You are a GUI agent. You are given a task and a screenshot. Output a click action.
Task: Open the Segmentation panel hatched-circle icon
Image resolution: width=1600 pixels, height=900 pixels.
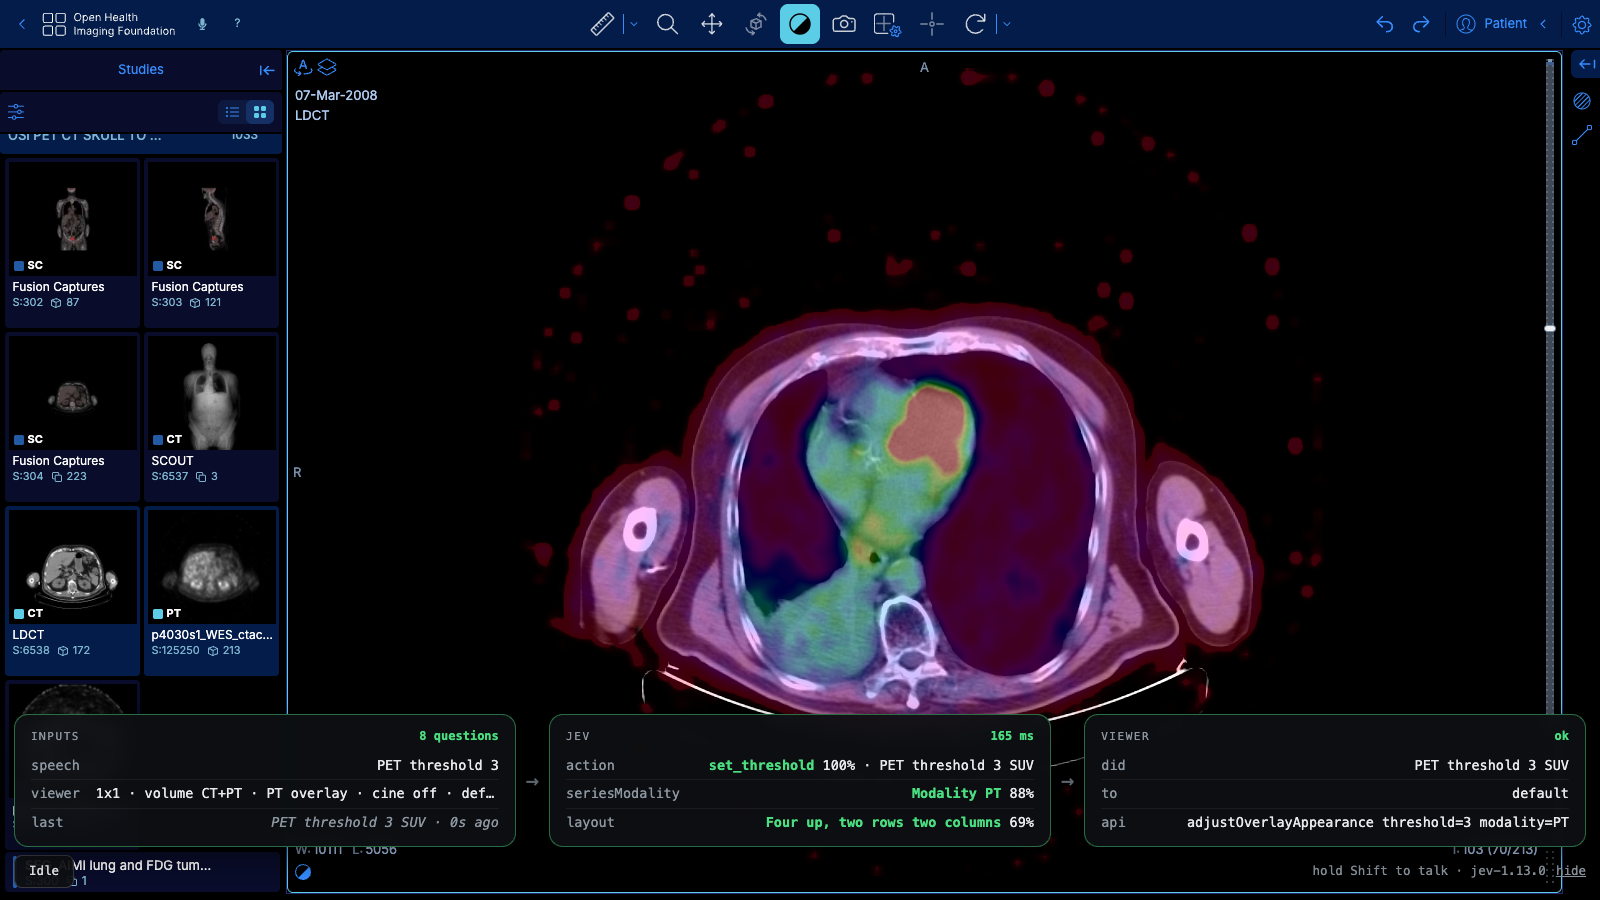click(x=1582, y=101)
